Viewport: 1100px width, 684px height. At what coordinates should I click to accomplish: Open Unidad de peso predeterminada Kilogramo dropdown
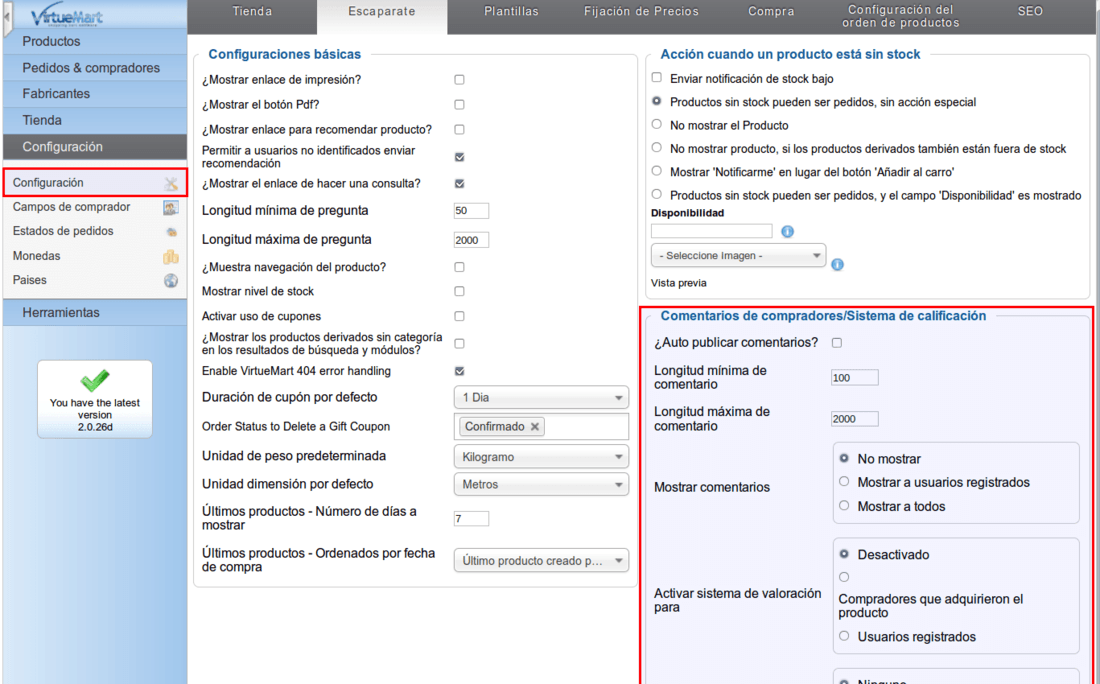(541, 457)
